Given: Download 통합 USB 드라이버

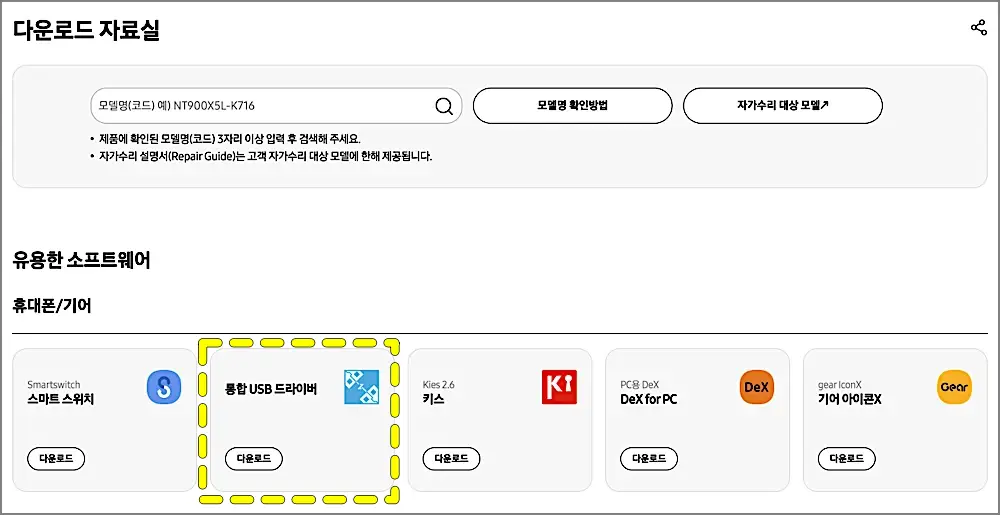Looking at the screenshot, I should (x=254, y=458).
